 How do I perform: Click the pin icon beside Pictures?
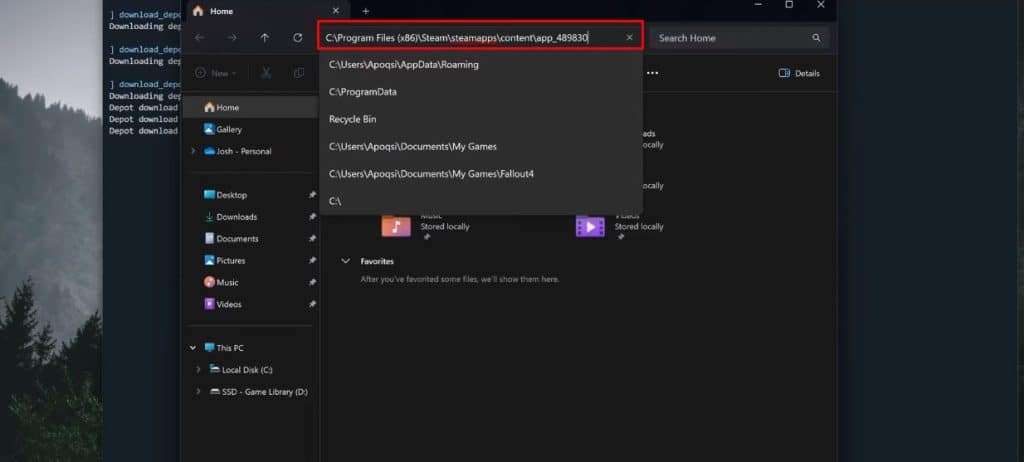pos(312,261)
